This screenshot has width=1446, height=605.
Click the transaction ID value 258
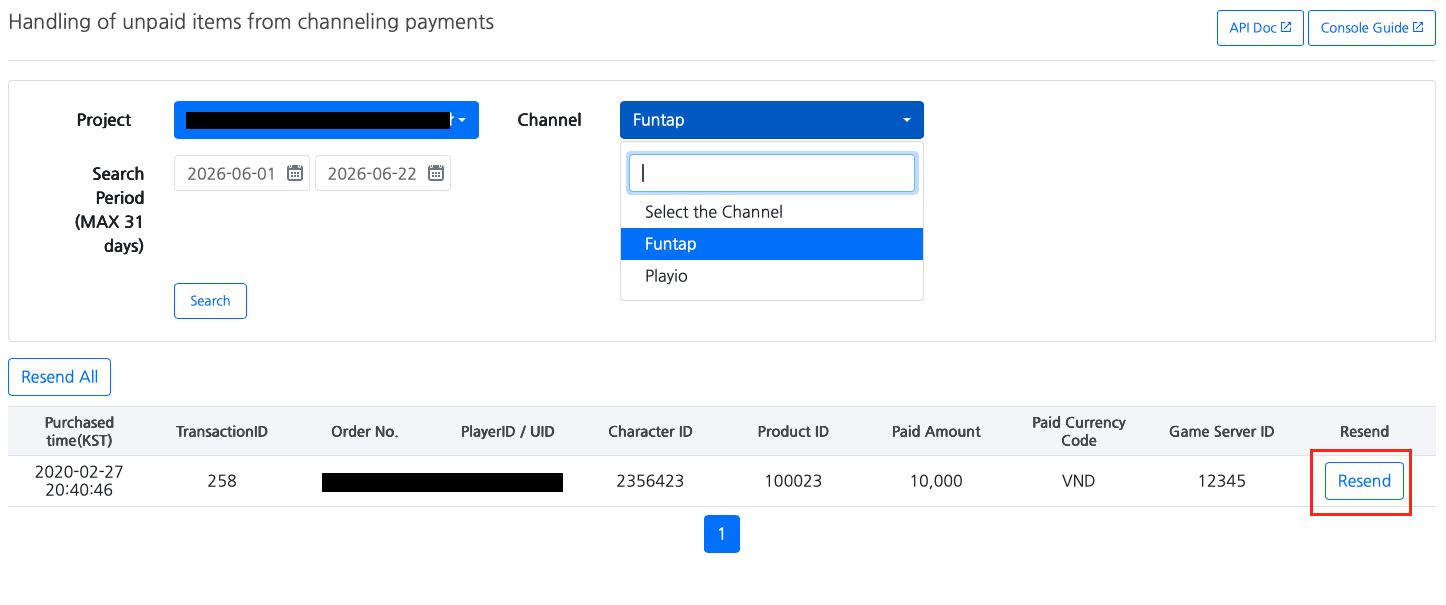point(222,481)
